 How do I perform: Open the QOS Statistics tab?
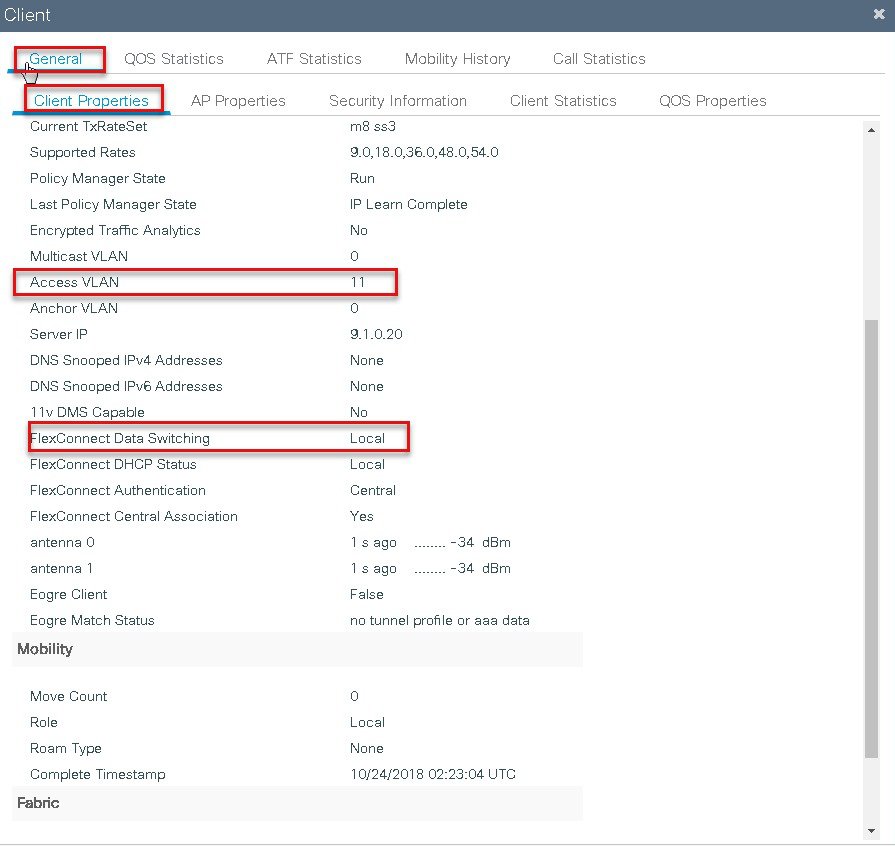(x=174, y=59)
